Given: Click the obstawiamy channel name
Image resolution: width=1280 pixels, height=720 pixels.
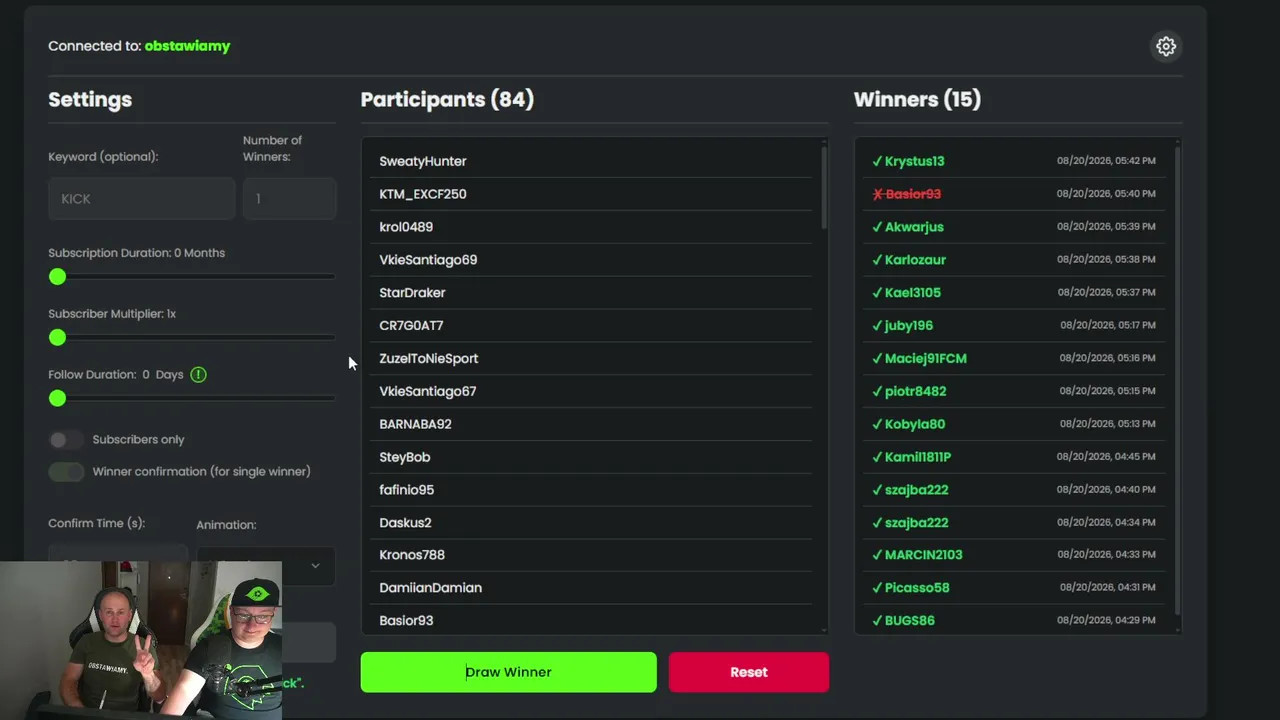Looking at the screenshot, I should coord(187,46).
